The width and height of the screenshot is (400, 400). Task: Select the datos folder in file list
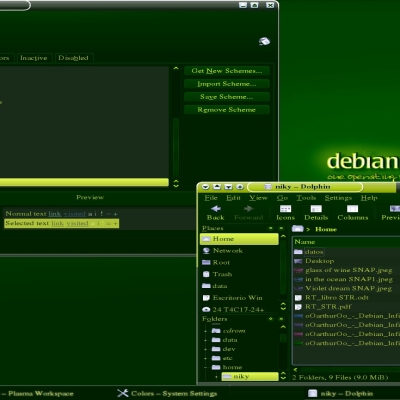[x=309, y=252]
